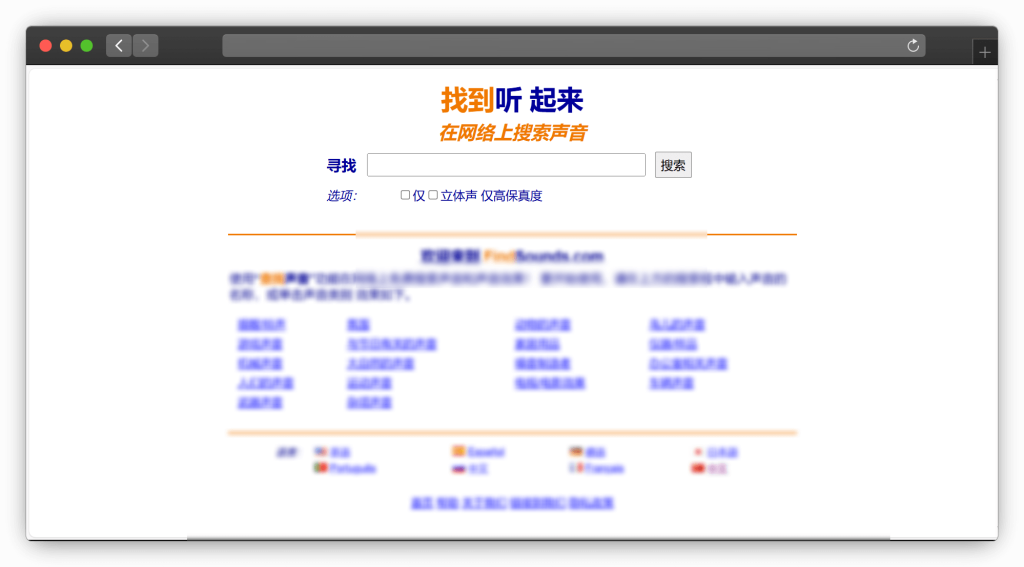
Task: Click the 选项: label
Action: [x=342, y=196]
